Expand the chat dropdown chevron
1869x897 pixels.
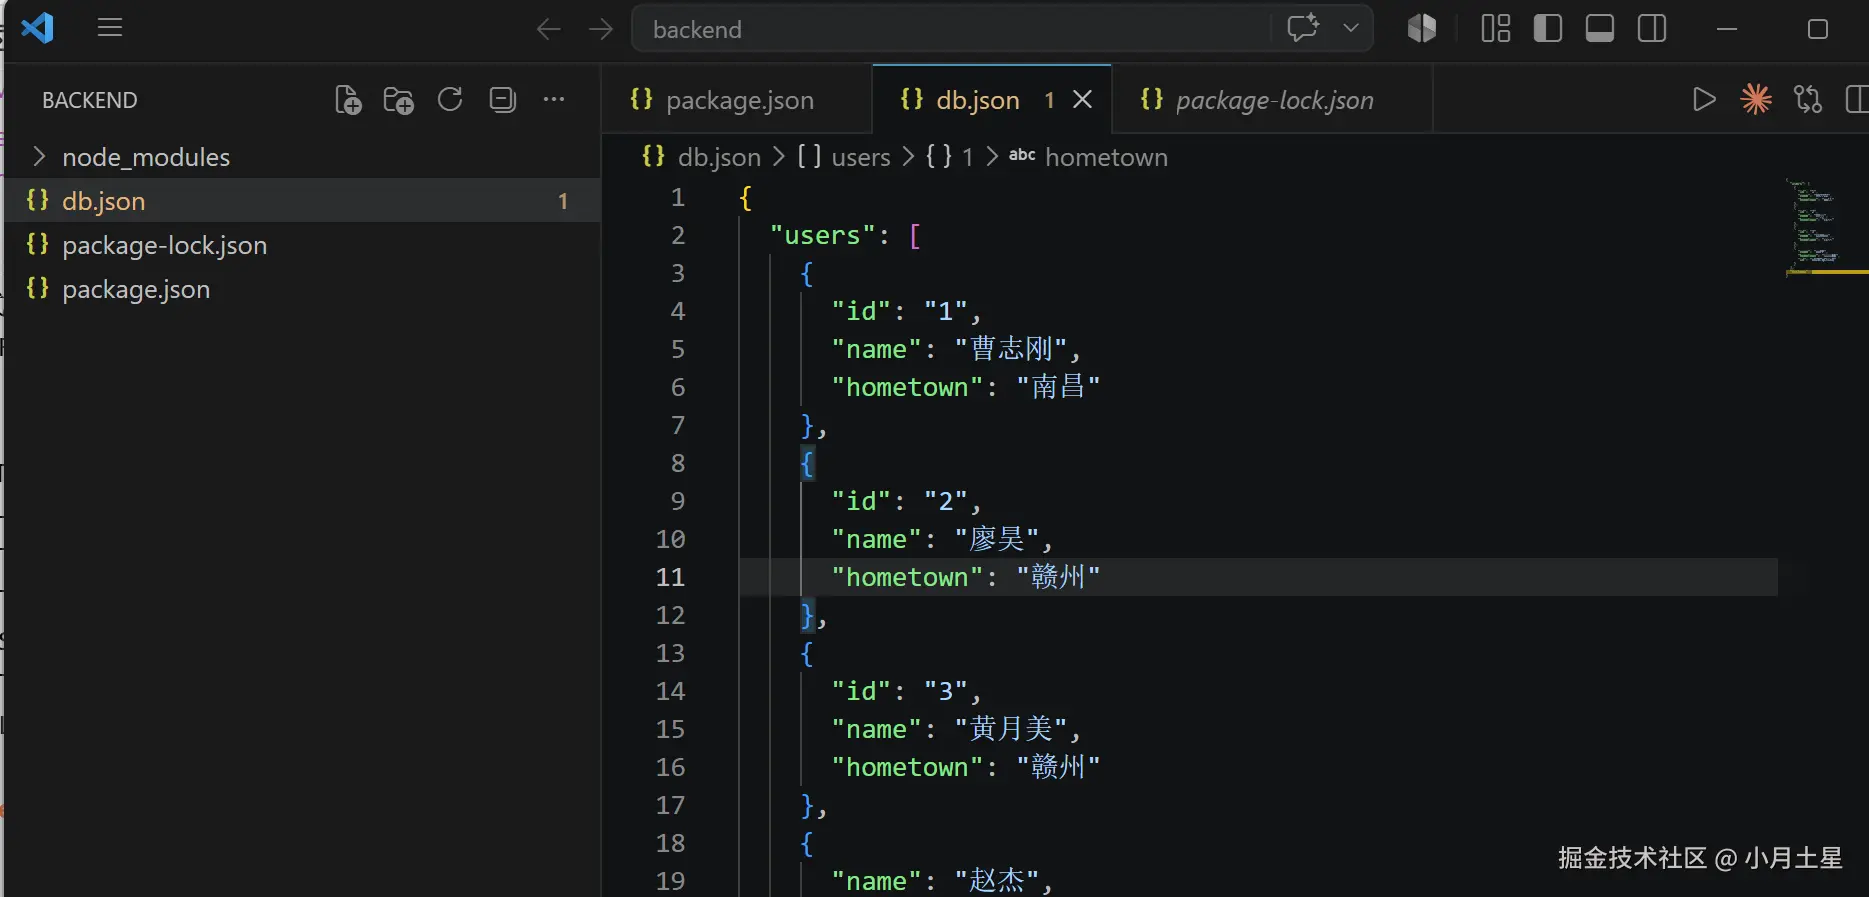[1351, 28]
